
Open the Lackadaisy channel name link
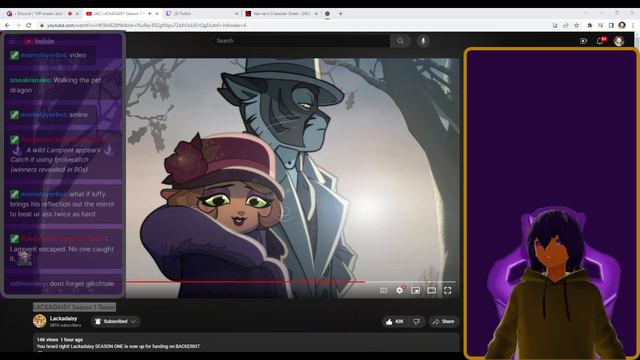pyautogui.click(x=63, y=318)
